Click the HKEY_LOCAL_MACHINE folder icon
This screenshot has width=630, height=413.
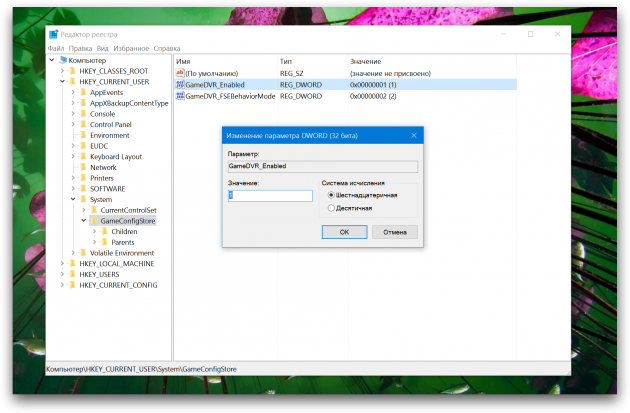pyautogui.click(x=73, y=263)
